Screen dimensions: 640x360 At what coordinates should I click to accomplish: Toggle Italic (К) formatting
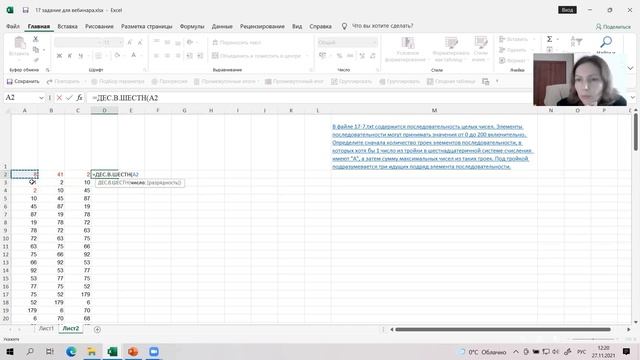click(x=70, y=56)
